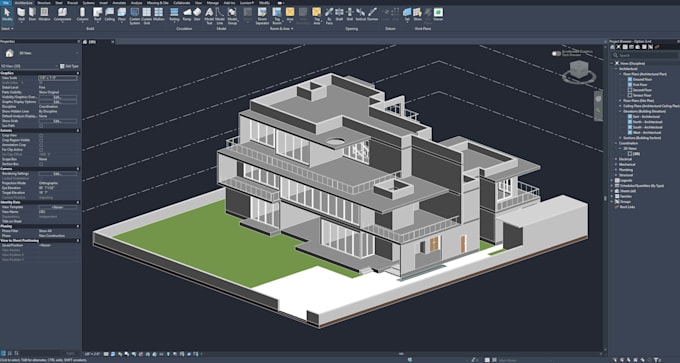Choose the Tag Area tool
The image size is (680, 363).
317,15
